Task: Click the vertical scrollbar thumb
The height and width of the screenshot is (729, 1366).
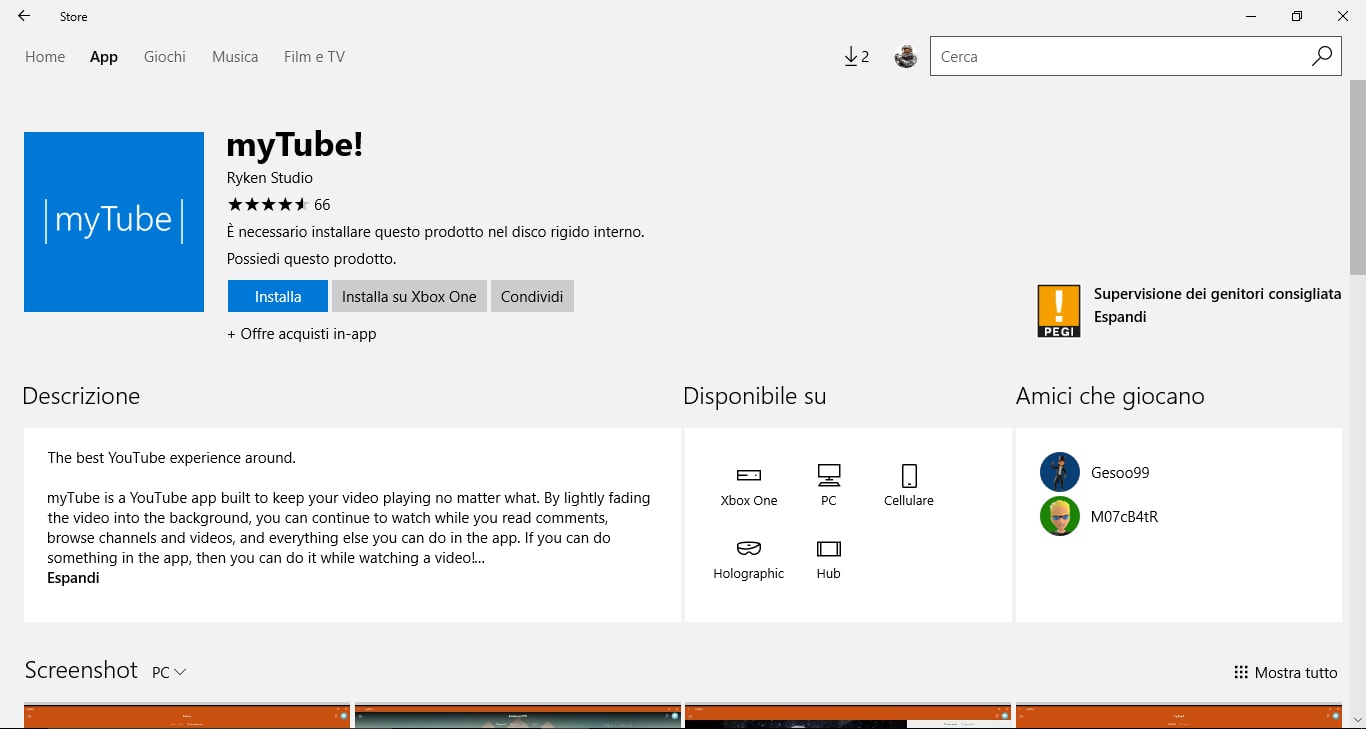Action: point(1358,175)
